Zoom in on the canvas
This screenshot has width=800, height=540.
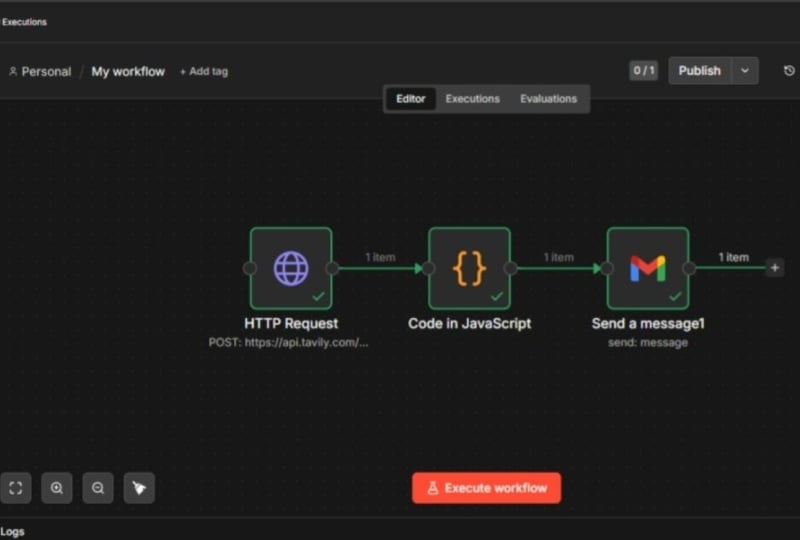(x=57, y=488)
